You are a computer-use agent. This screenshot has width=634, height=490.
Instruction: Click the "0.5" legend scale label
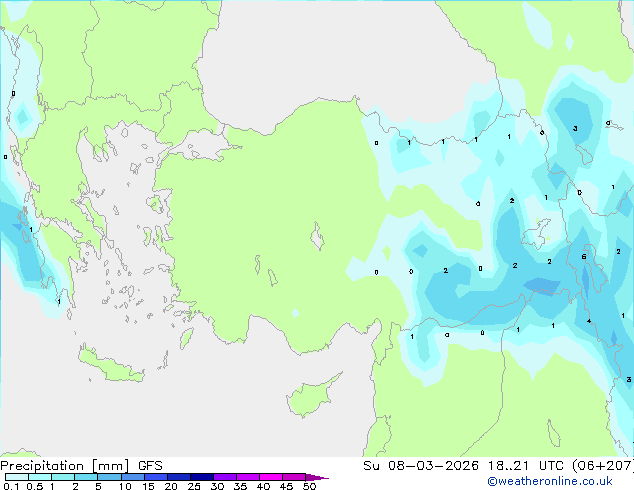pos(35,486)
